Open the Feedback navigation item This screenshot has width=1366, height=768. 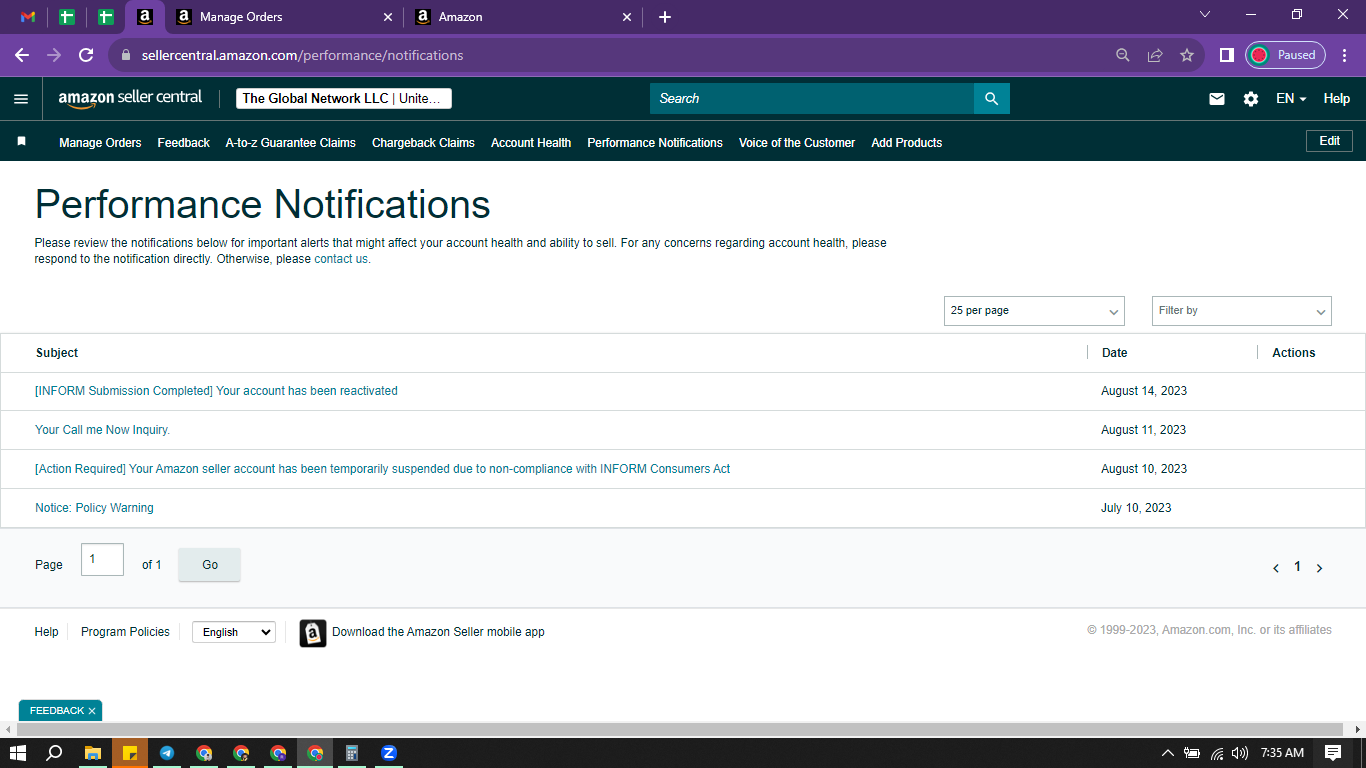184,143
